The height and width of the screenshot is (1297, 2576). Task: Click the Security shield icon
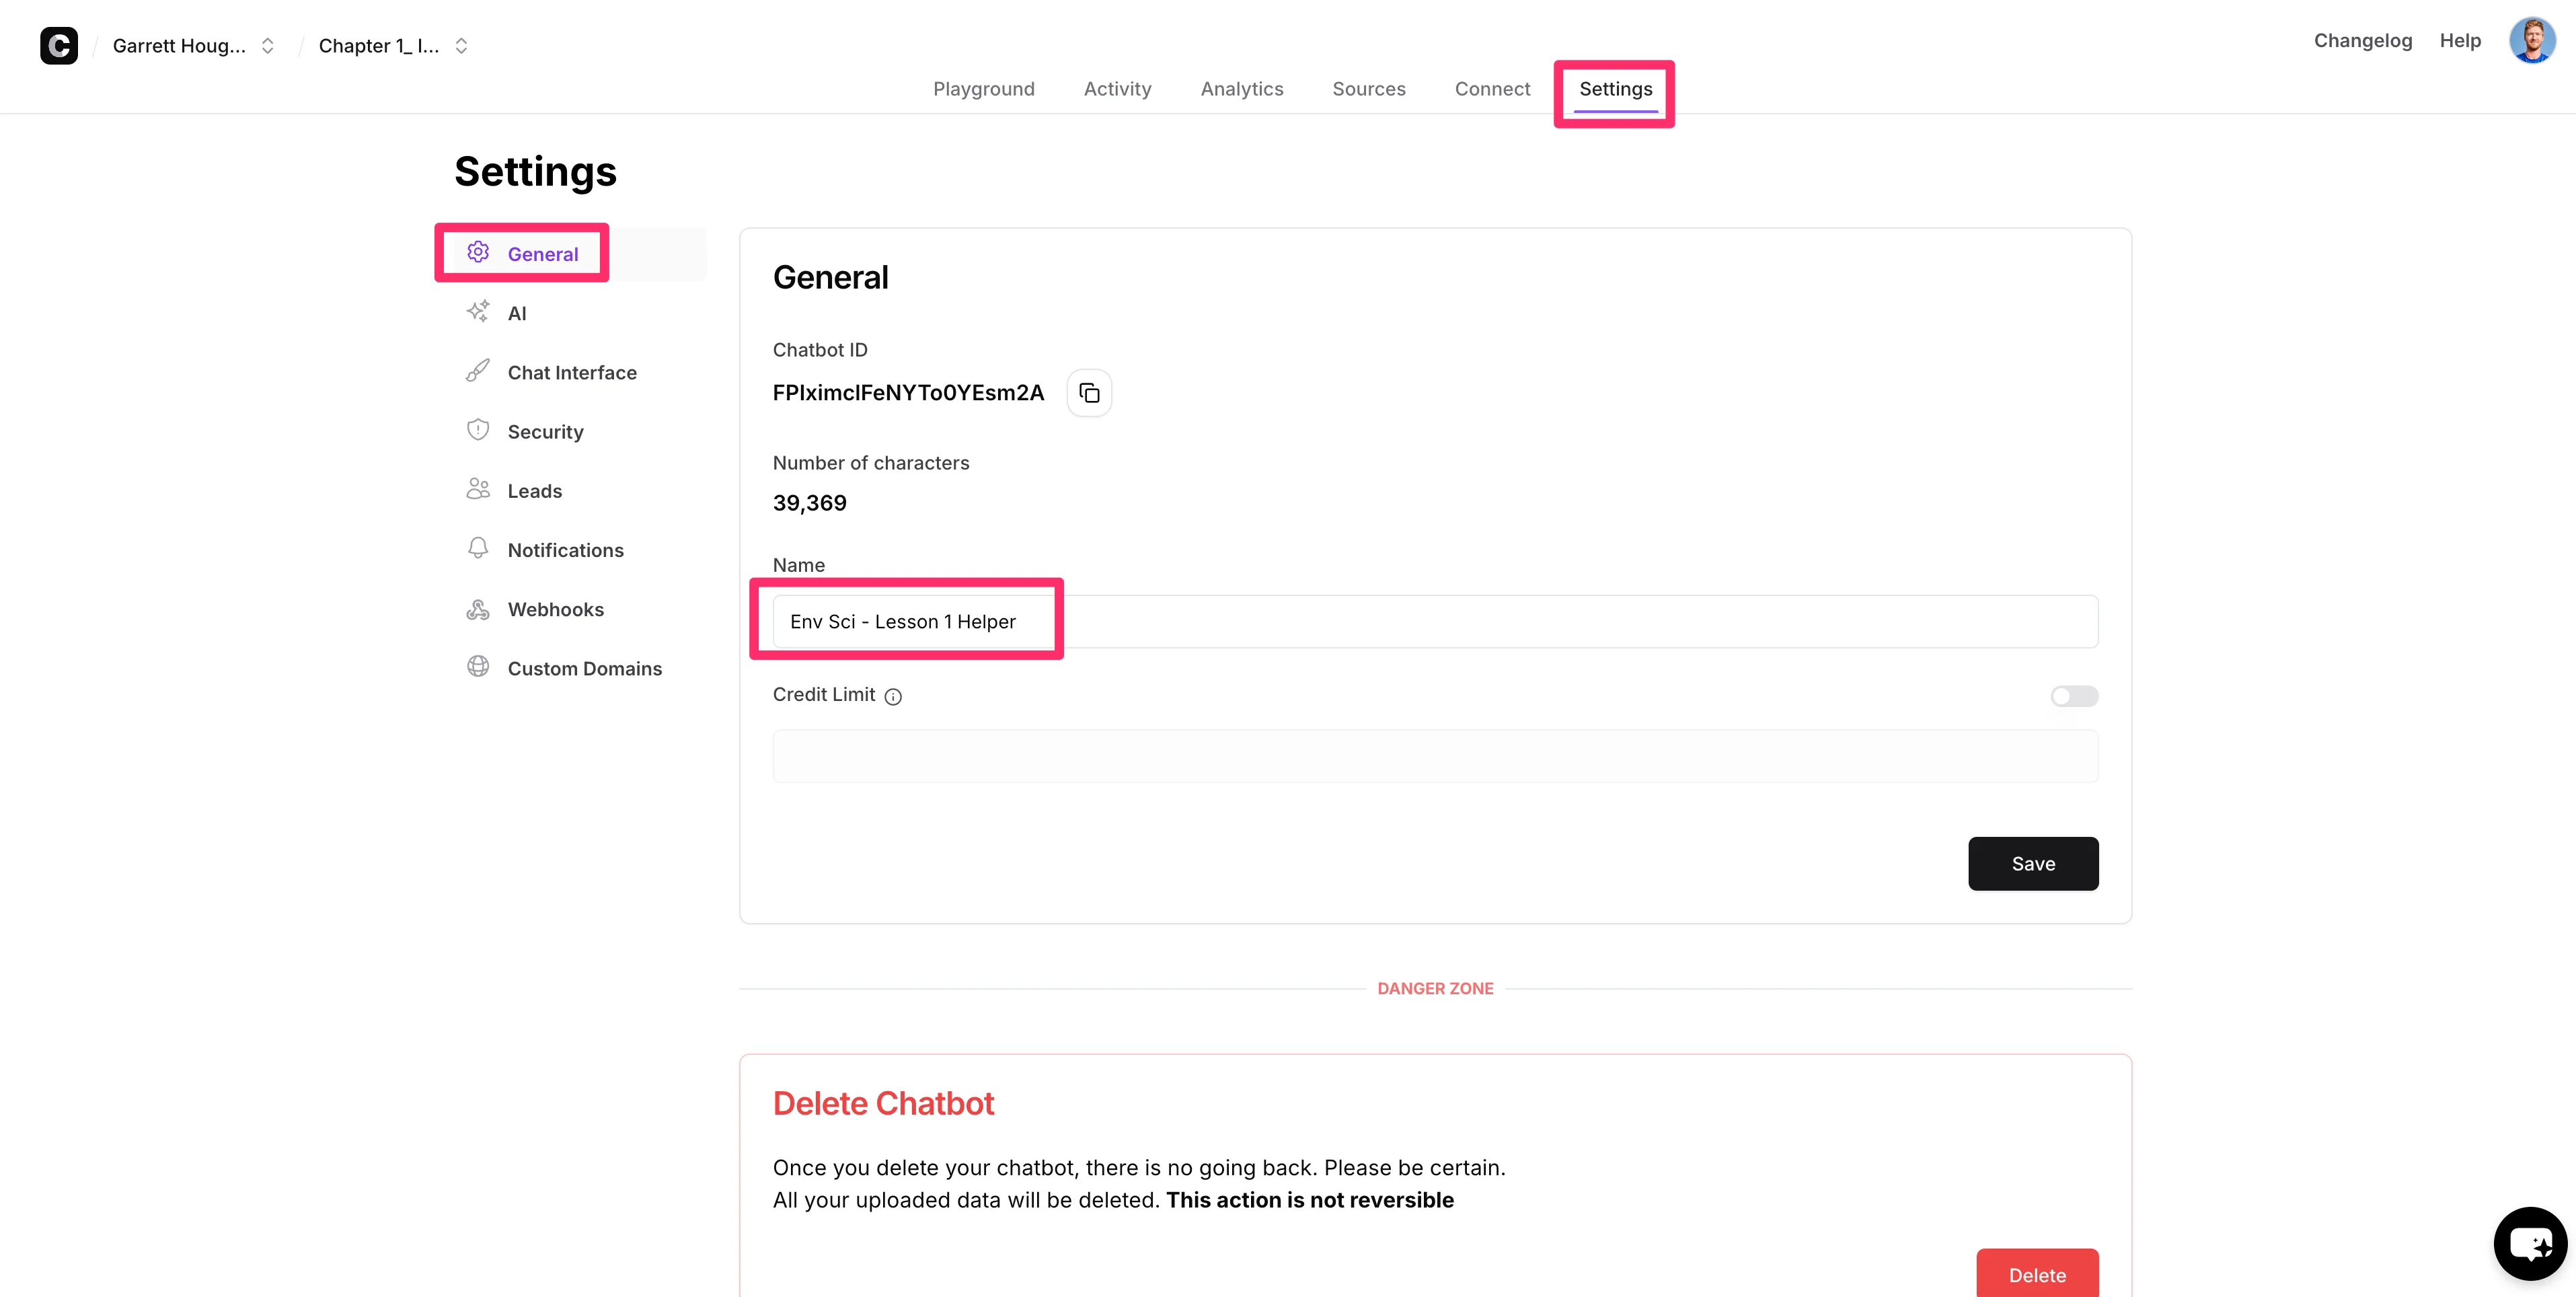pyautogui.click(x=478, y=430)
